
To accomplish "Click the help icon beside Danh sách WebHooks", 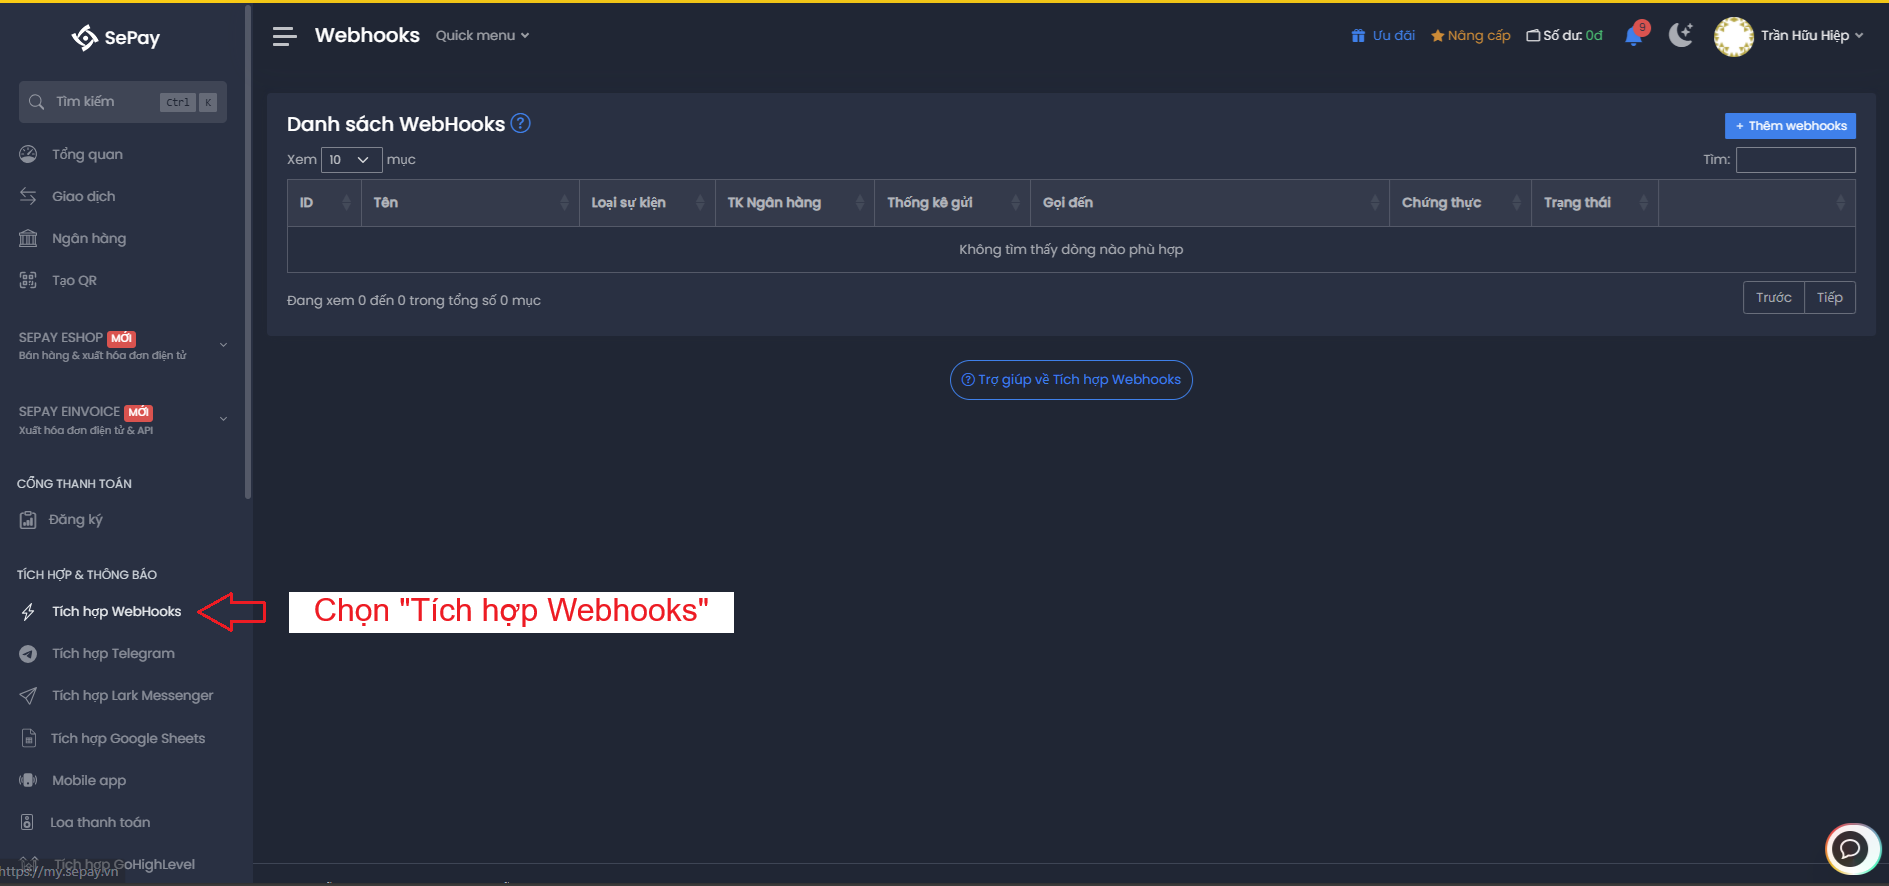I will (x=520, y=123).
